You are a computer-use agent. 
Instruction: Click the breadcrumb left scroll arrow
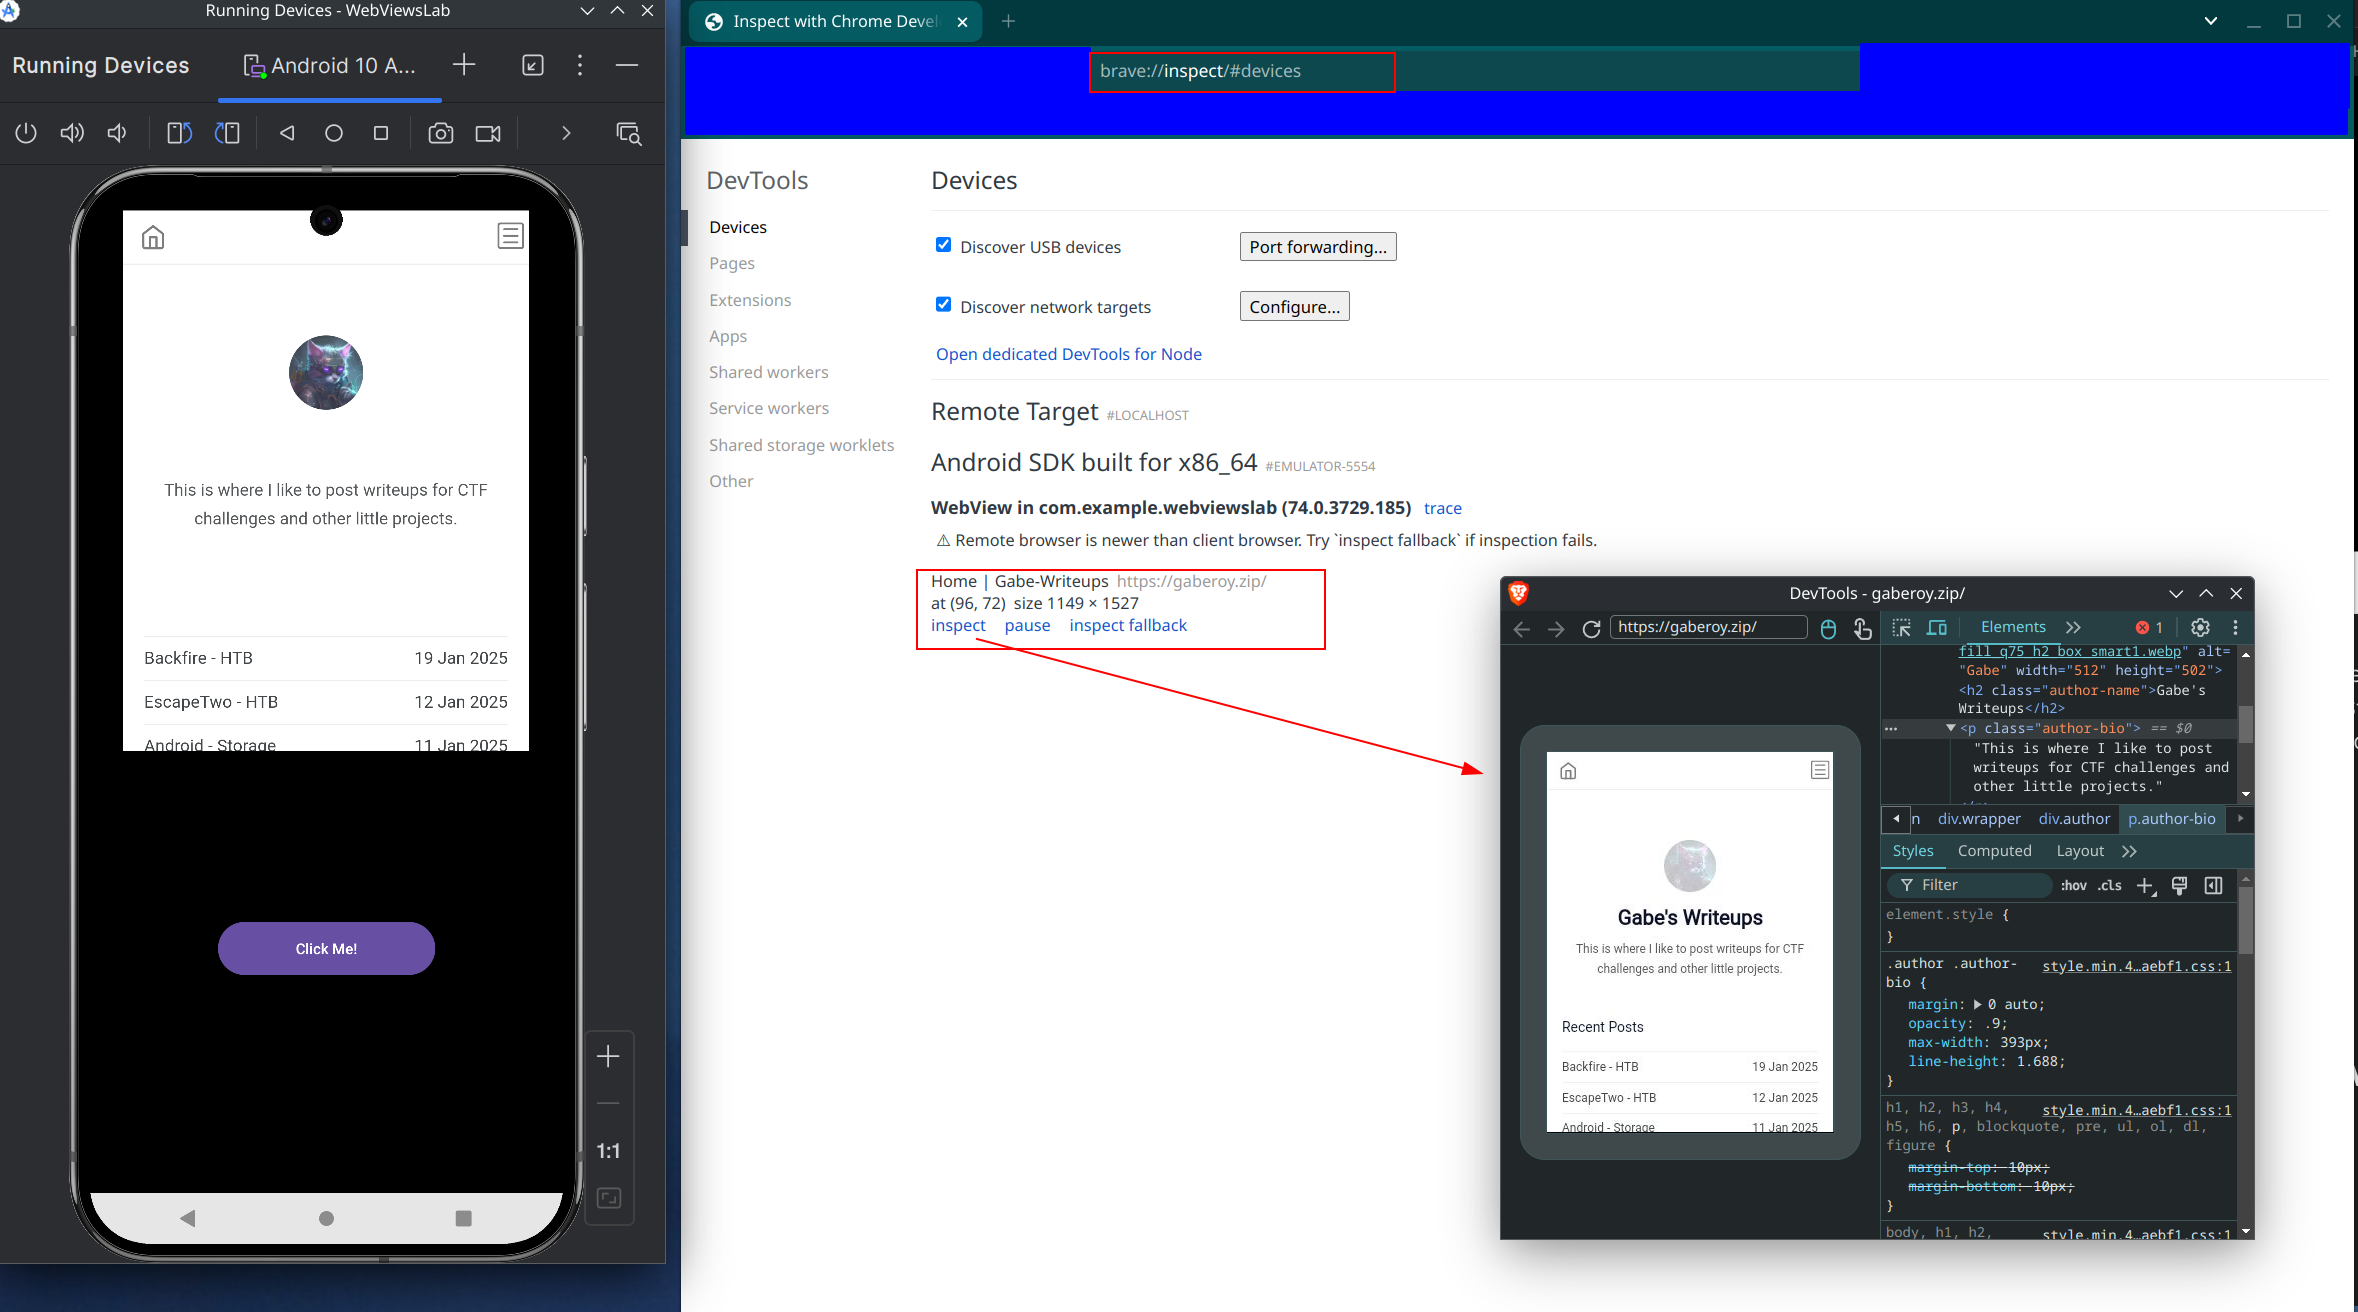[x=1896, y=819]
